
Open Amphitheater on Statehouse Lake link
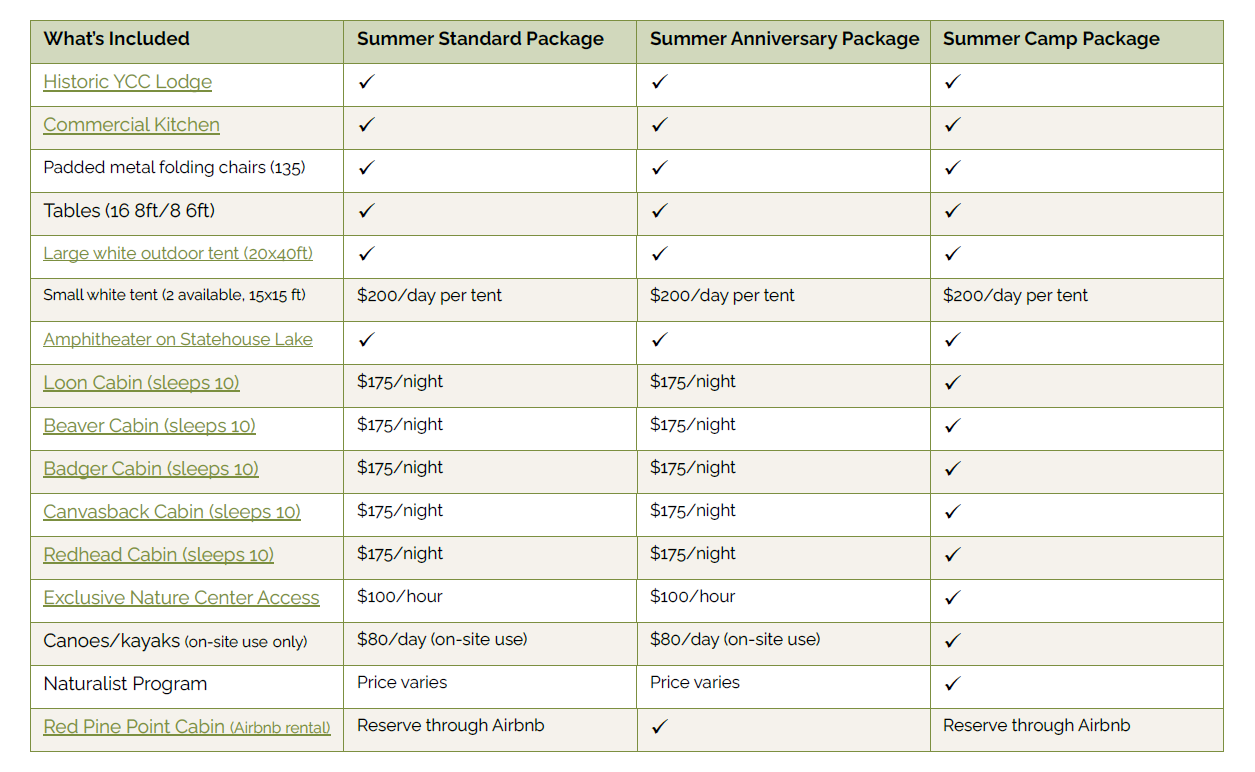point(177,340)
